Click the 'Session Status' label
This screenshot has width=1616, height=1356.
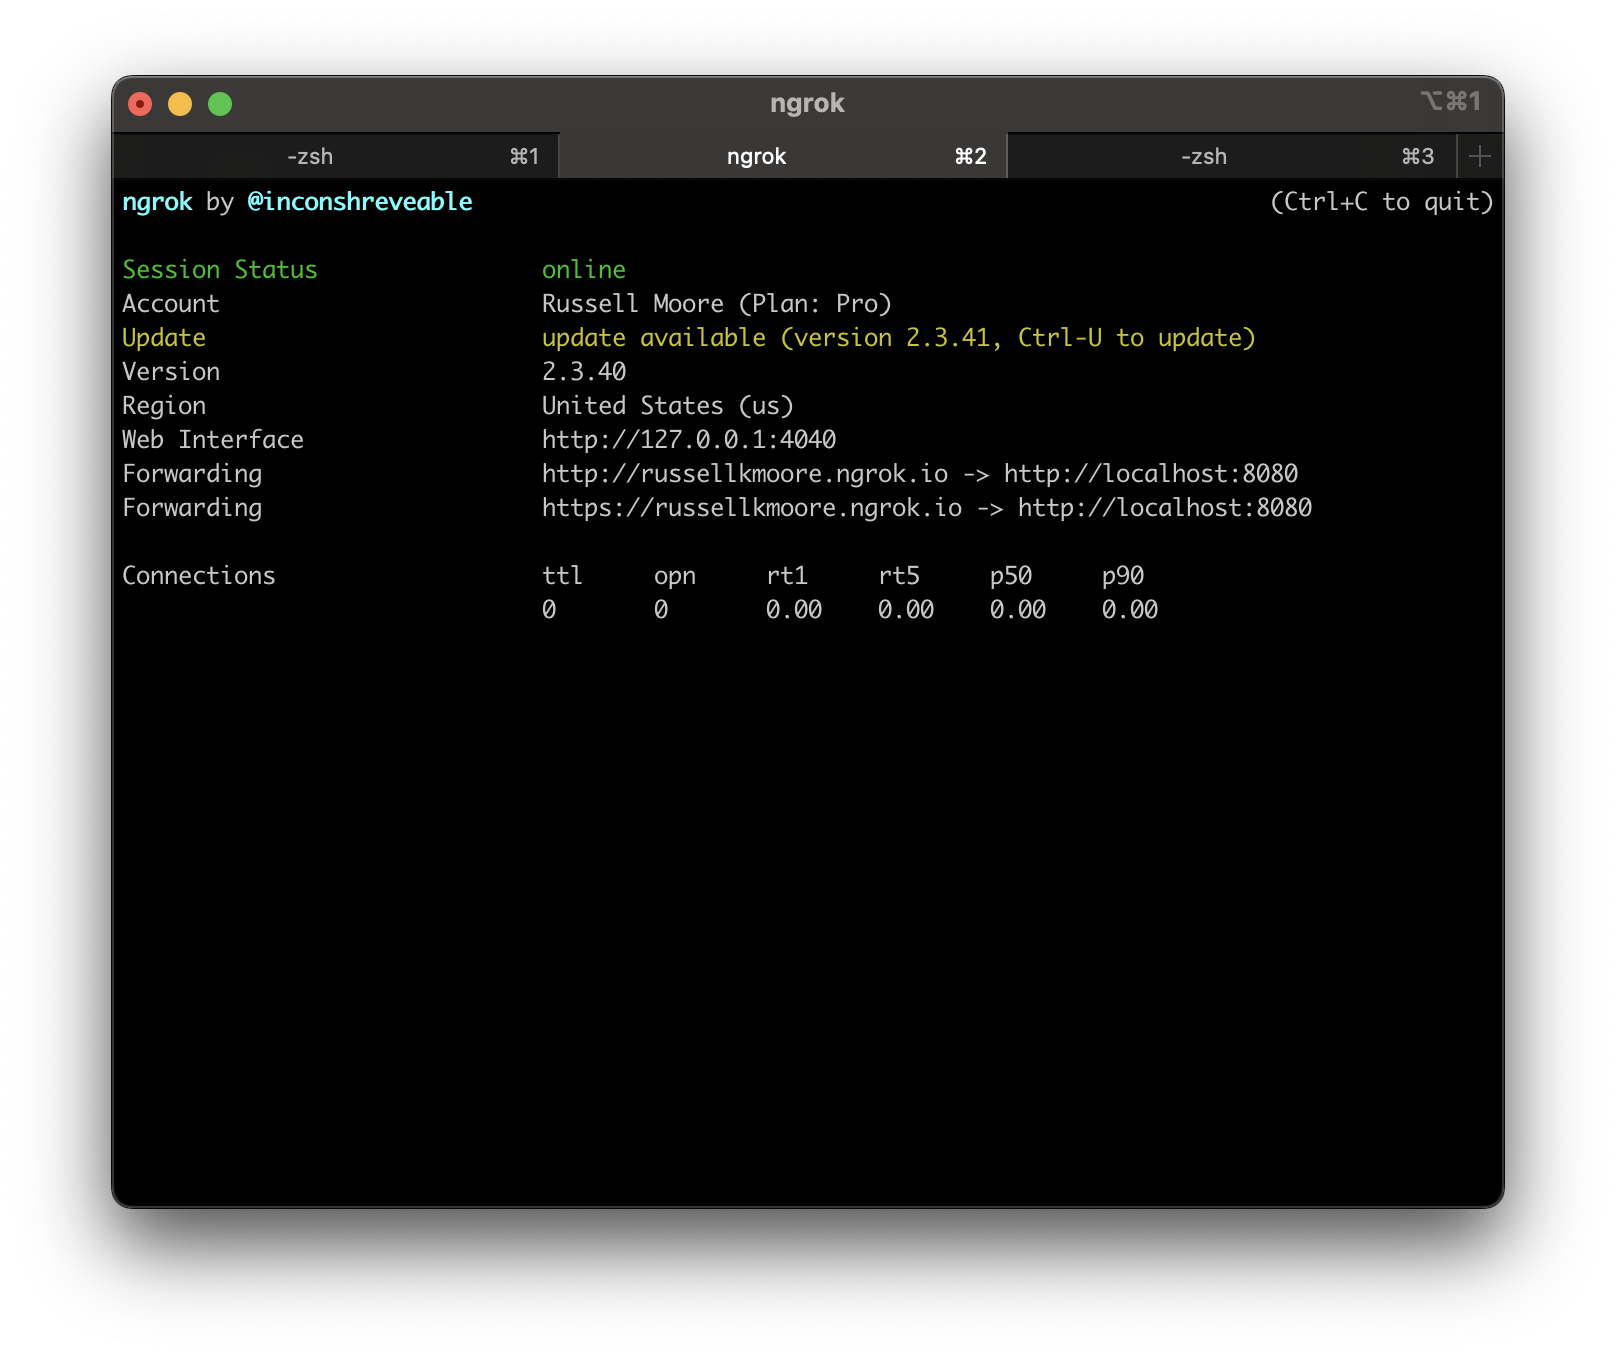click(x=220, y=270)
